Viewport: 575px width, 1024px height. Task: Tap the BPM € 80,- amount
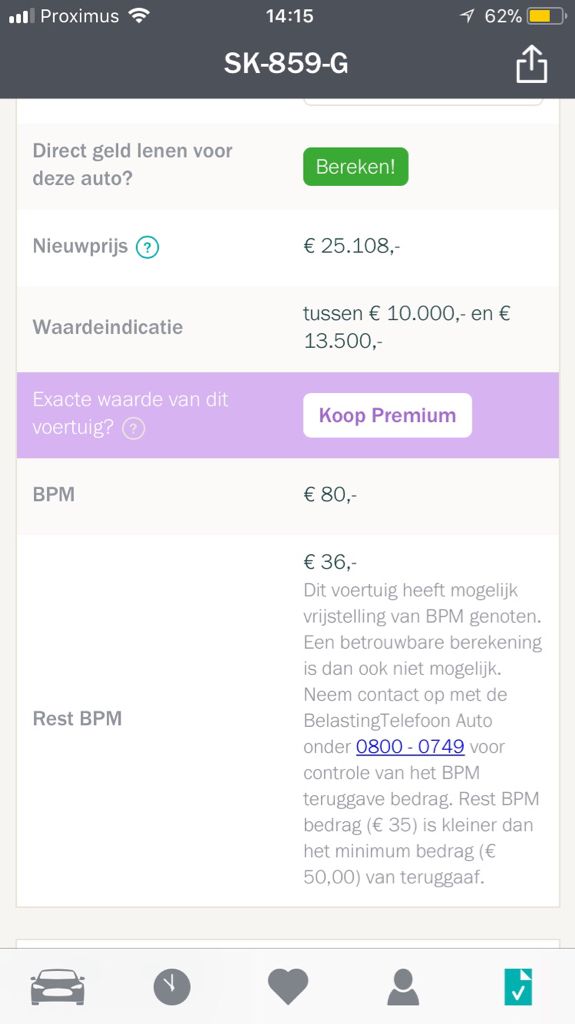pos(330,495)
